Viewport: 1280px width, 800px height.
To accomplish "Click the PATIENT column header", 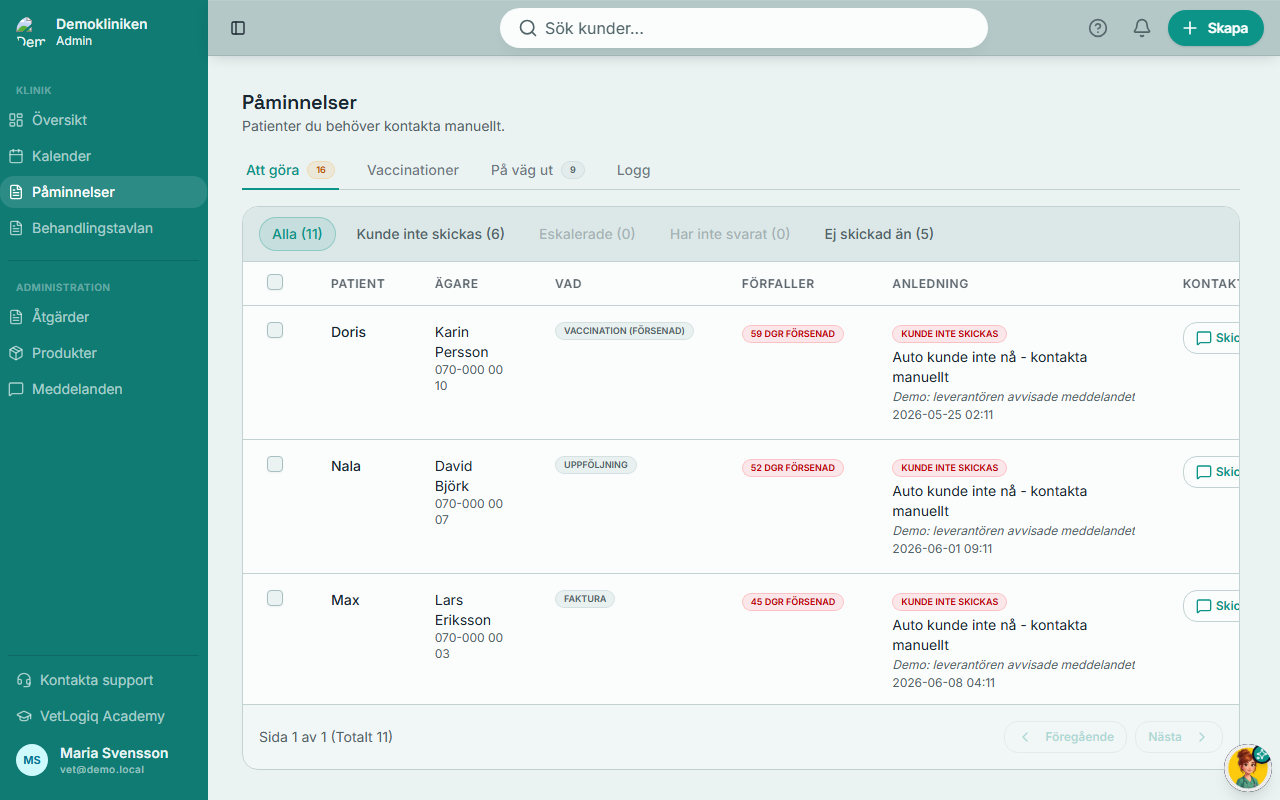I will [x=358, y=284].
